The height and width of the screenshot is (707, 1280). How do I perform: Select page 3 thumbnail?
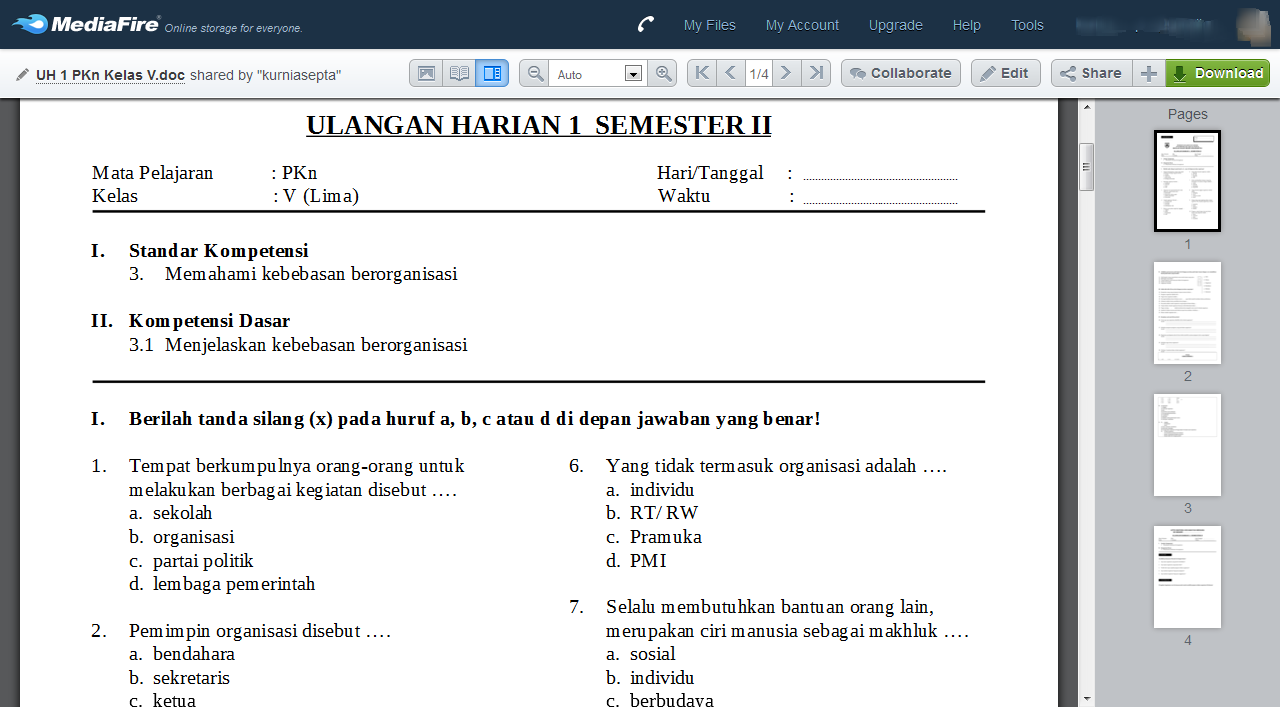pos(1187,445)
